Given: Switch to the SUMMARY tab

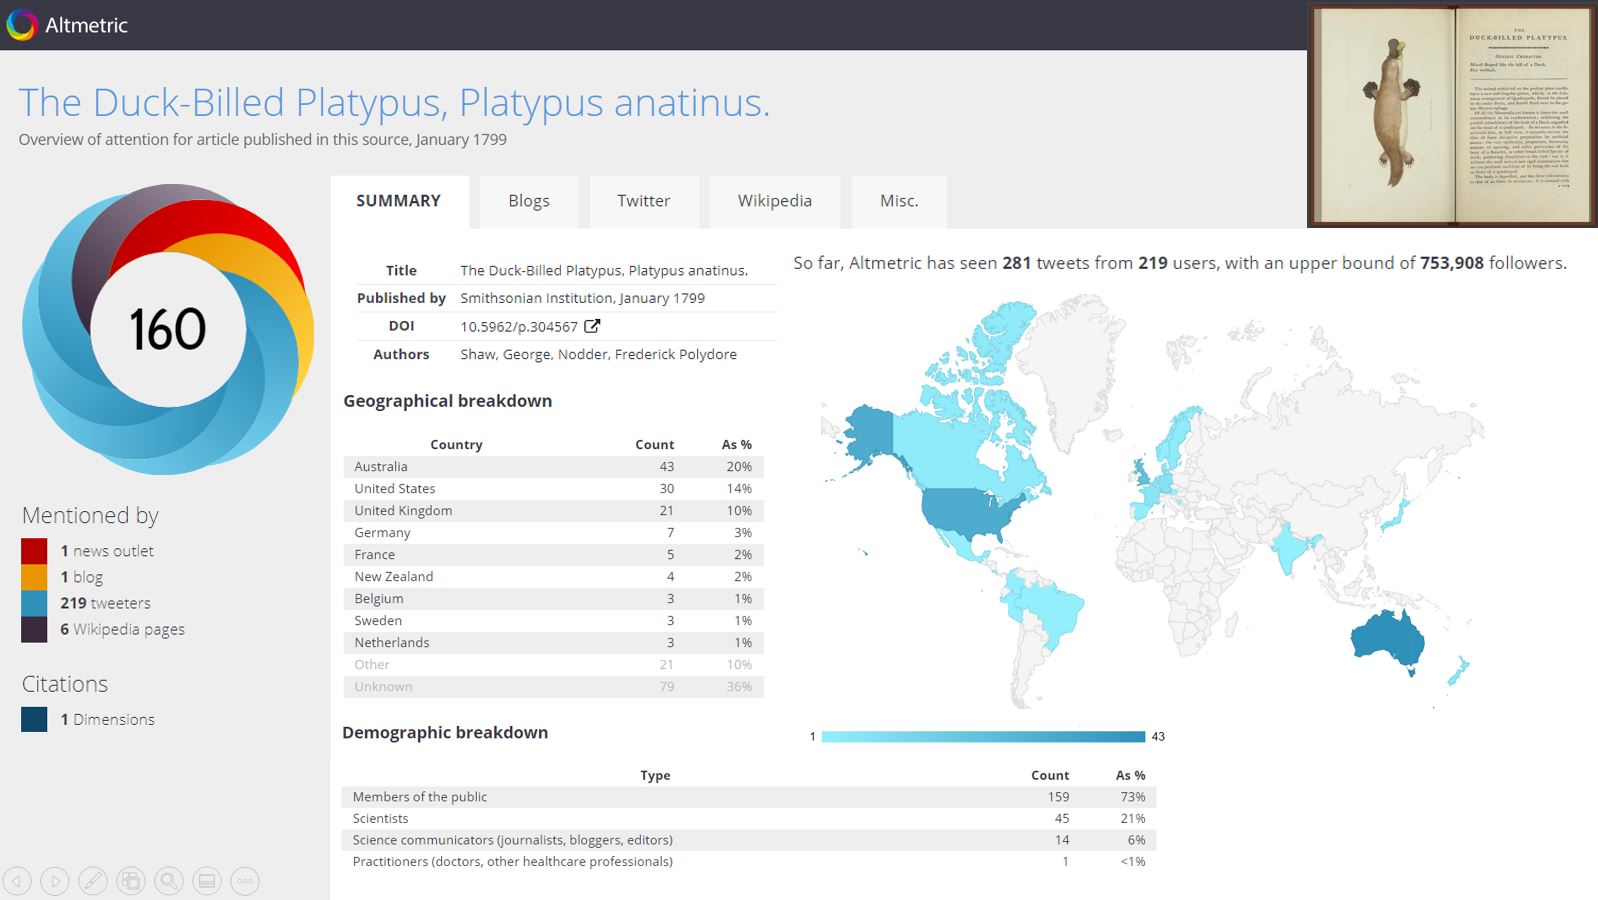Looking at the screenshot, I should point(399,201).
